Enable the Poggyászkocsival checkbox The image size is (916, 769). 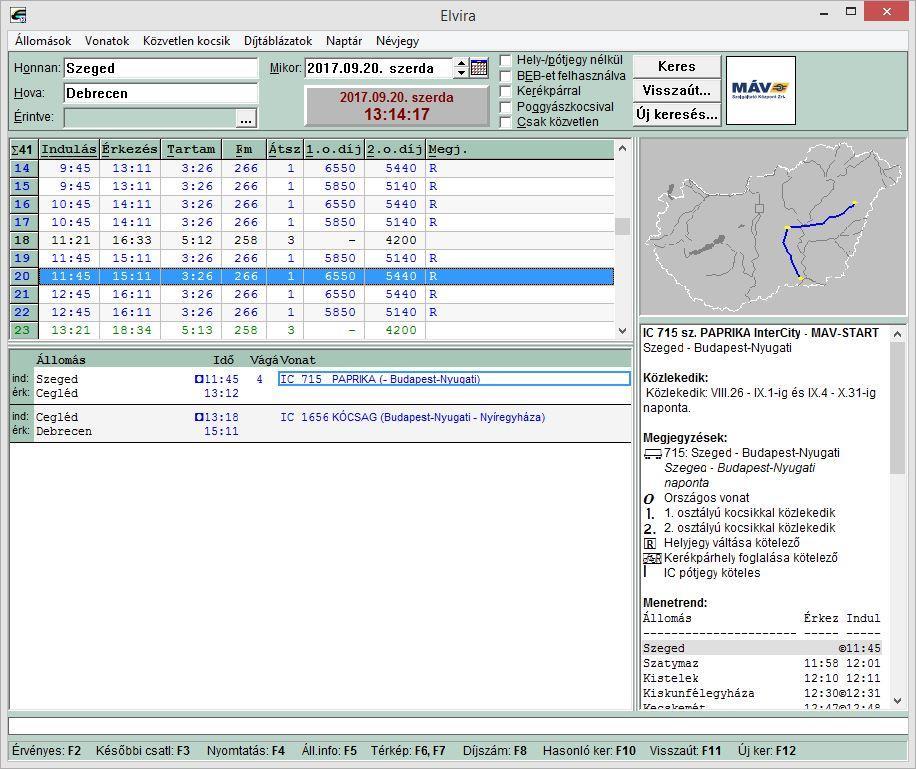pos(505,107)
